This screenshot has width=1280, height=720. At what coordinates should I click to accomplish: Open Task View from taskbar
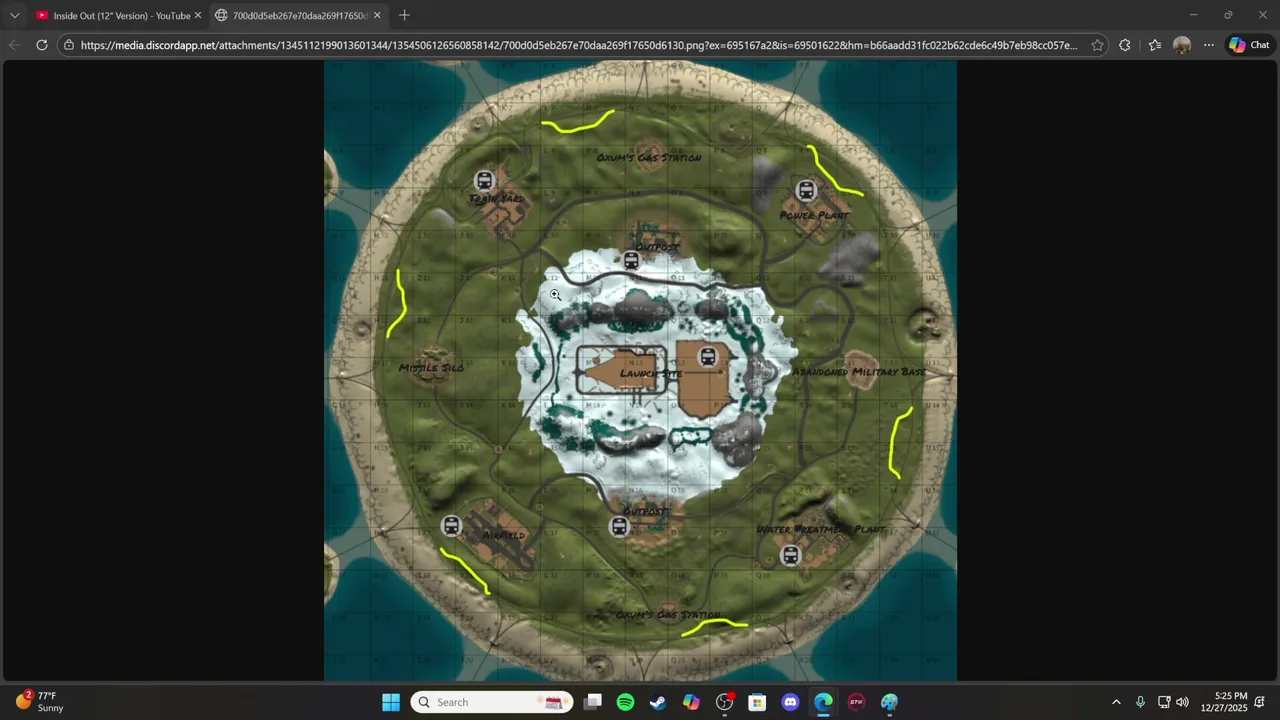click(593, 702)
